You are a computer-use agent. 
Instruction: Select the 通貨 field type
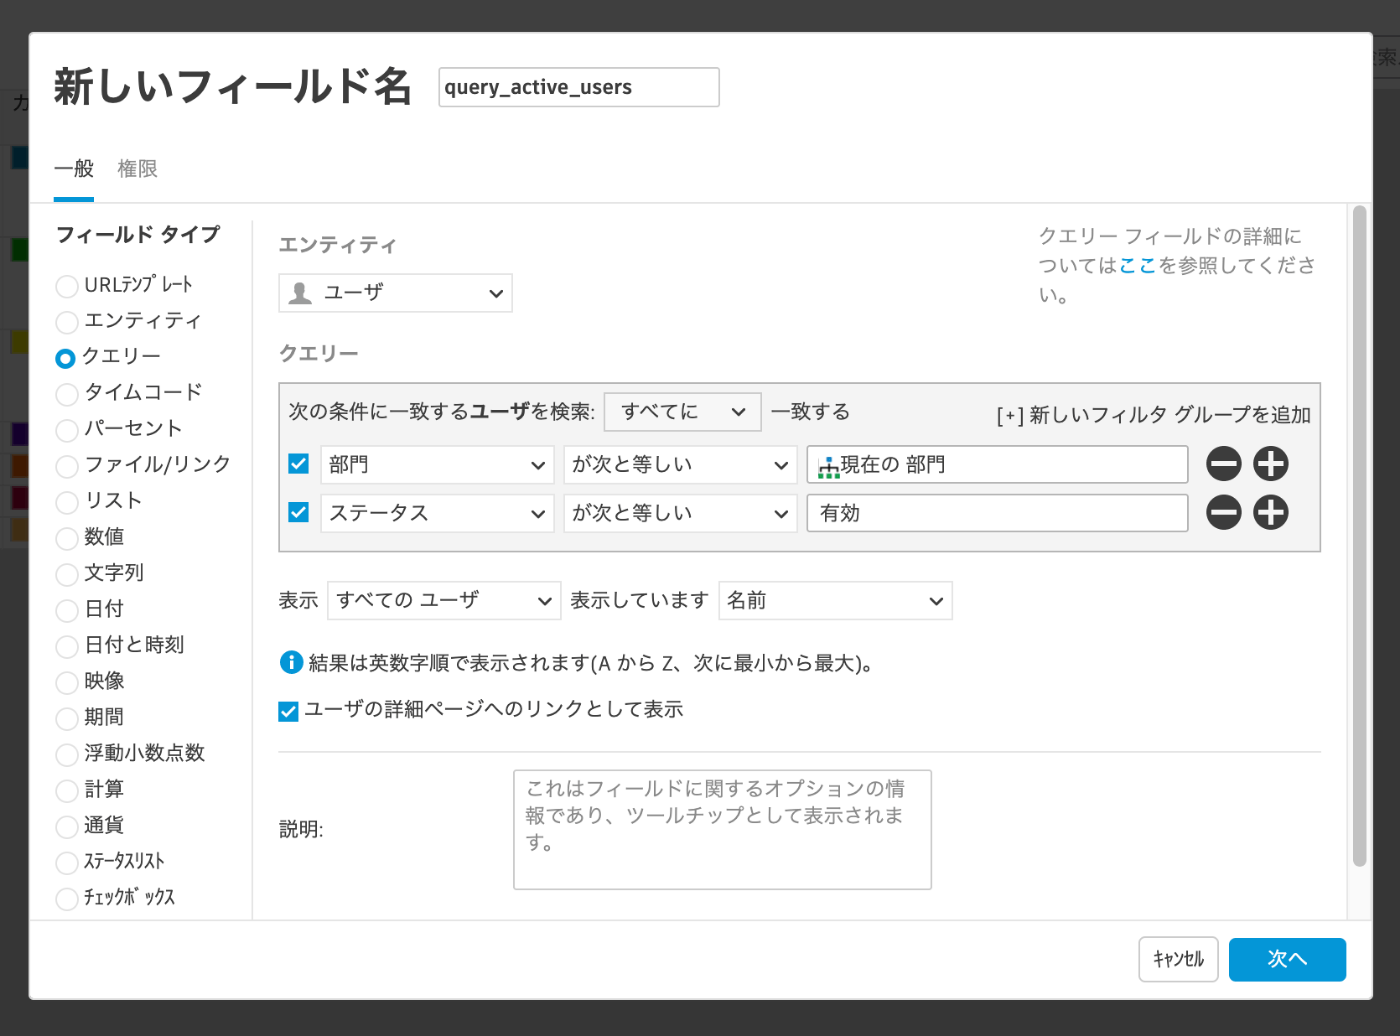[x=67, y=826]
